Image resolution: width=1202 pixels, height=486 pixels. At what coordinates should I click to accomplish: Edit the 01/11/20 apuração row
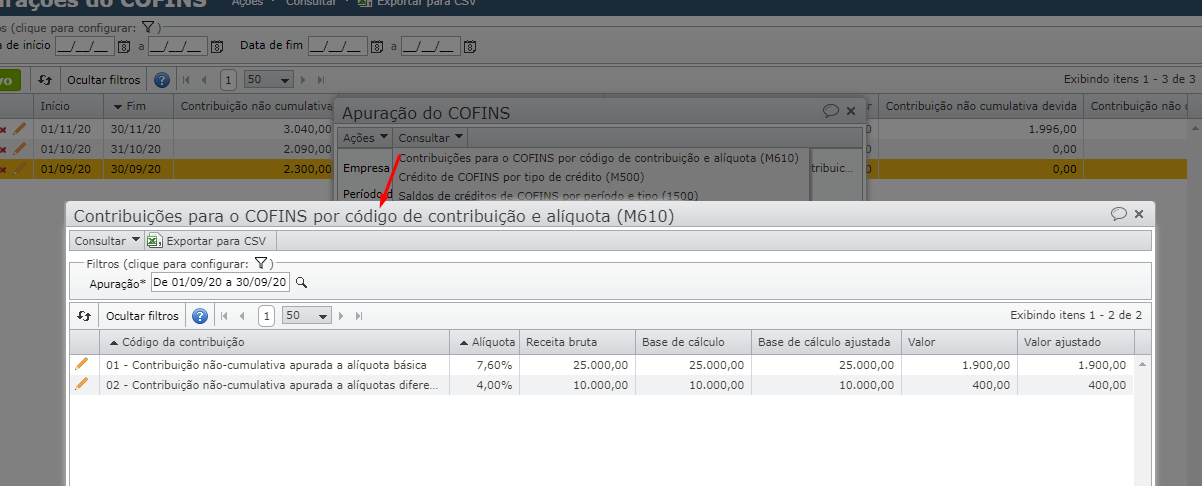click(19, 129)
